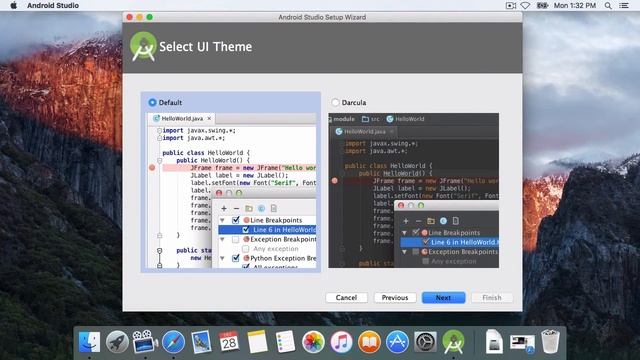Open the Android Studio menu bar item
The image size is (640, 360).
pos(53,5)
